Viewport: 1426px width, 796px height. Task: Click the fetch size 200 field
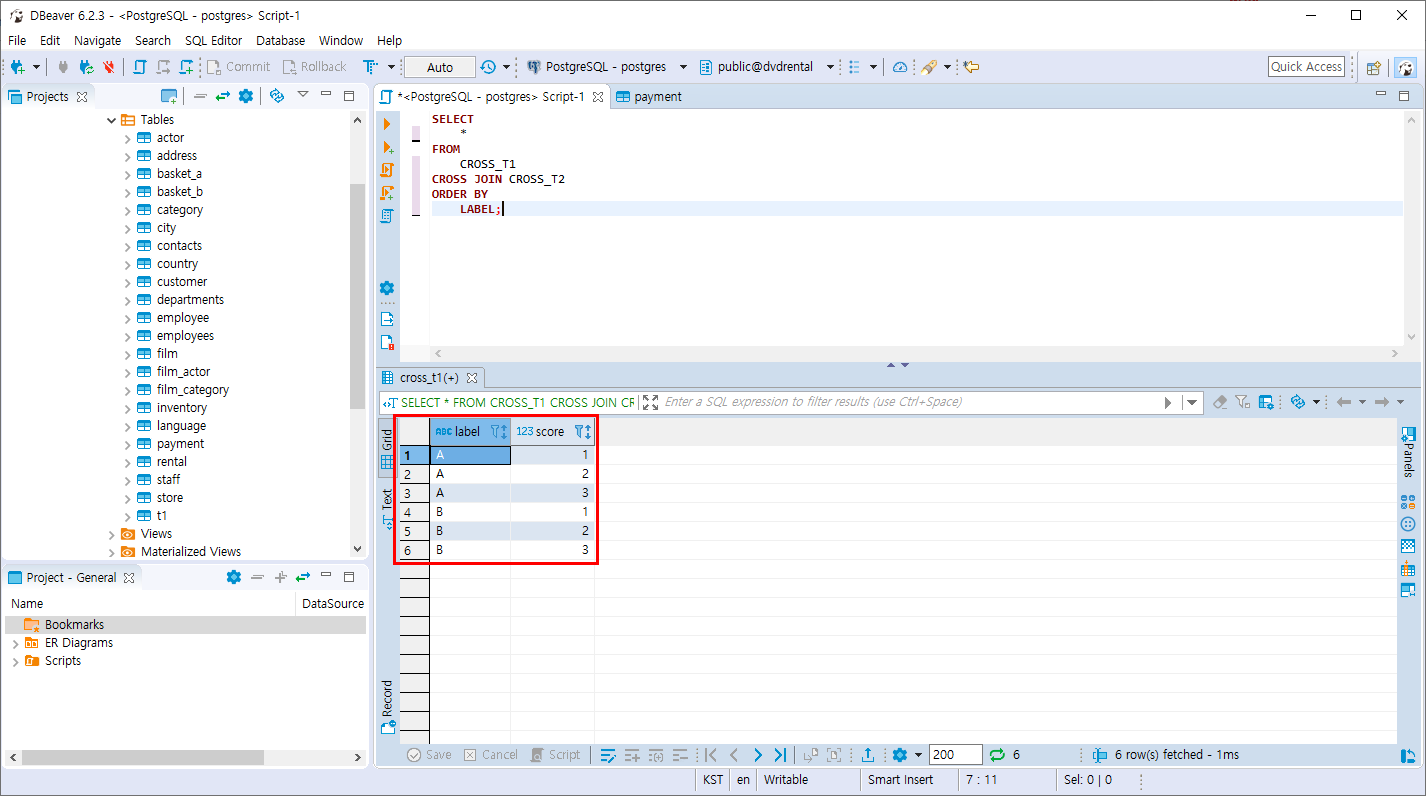955,755
